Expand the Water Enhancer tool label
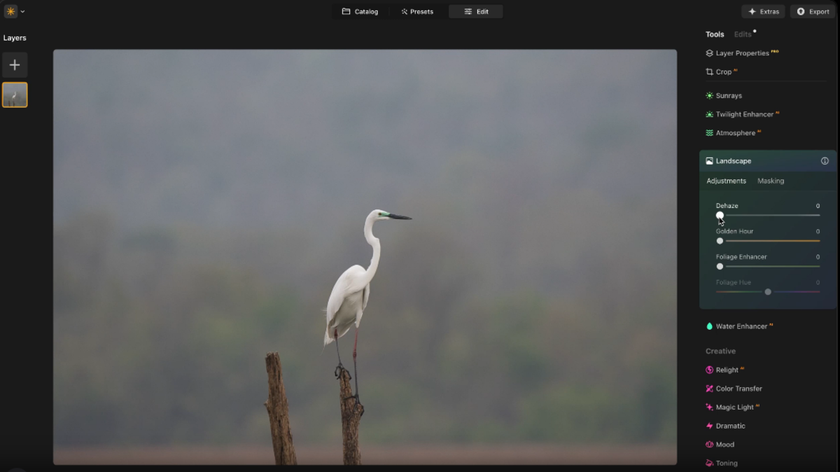 (x=741, y=326)
